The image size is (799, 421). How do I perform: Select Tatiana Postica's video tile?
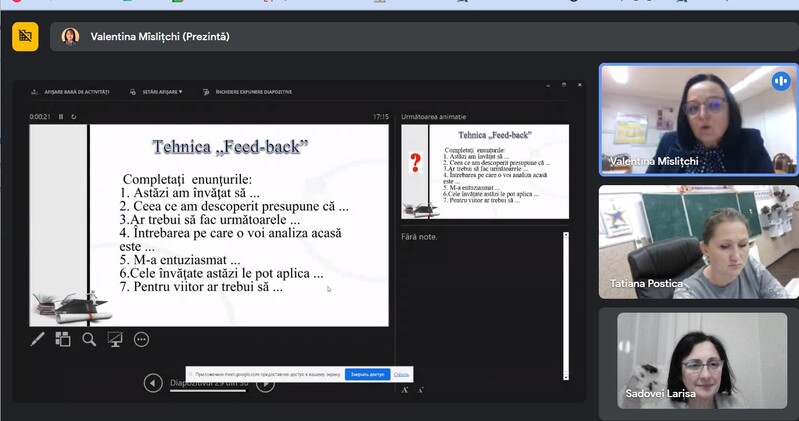(698, 242)
